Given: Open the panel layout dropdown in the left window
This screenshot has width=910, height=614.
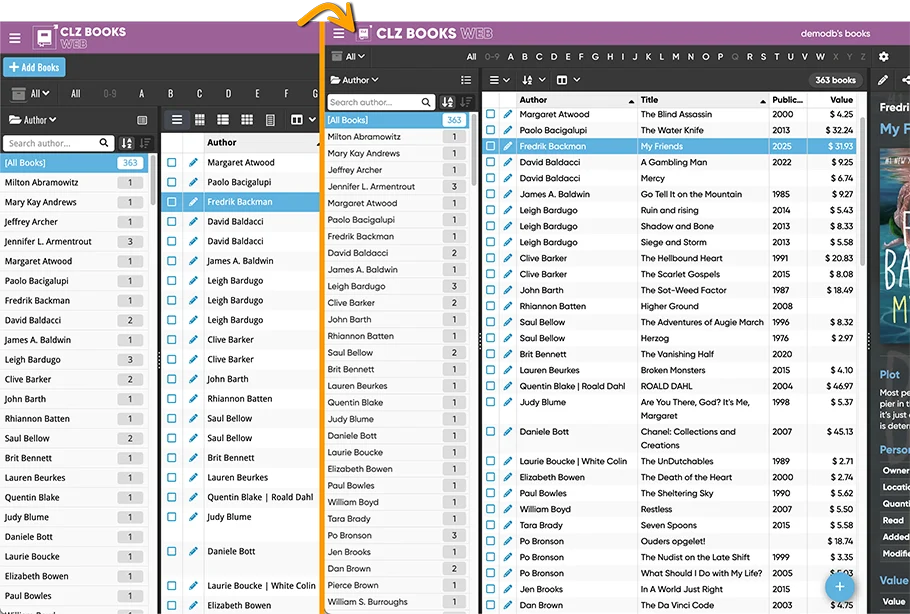Looking at the screenshot, I should coord(303,120).
